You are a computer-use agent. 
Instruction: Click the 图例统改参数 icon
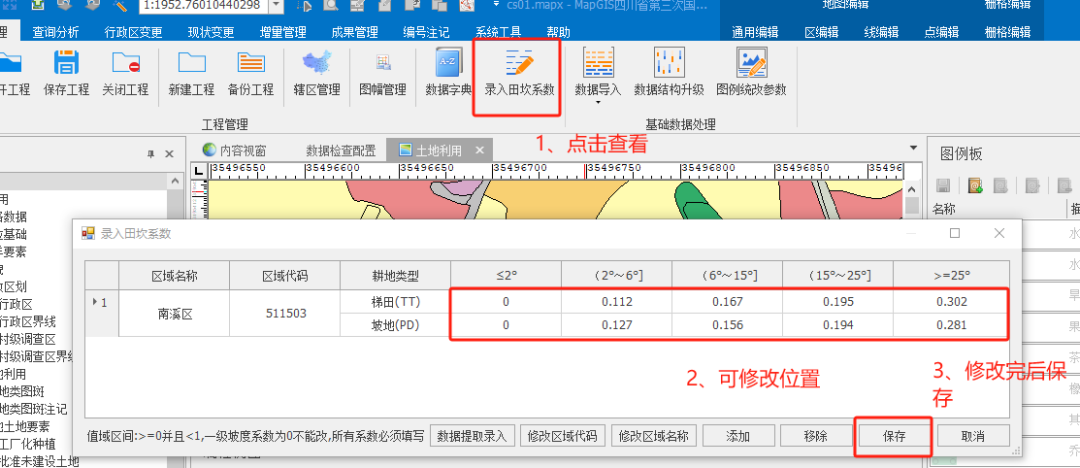tap(751, 64)
